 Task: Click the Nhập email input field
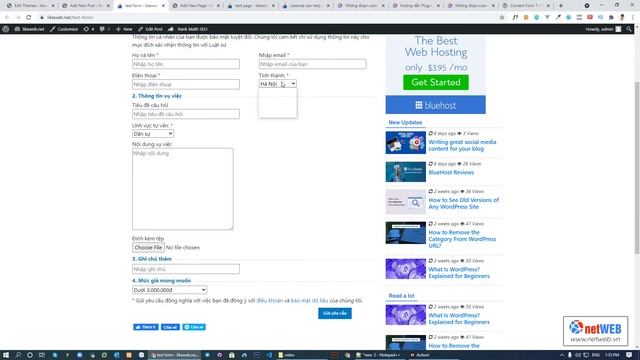point(312,64)
